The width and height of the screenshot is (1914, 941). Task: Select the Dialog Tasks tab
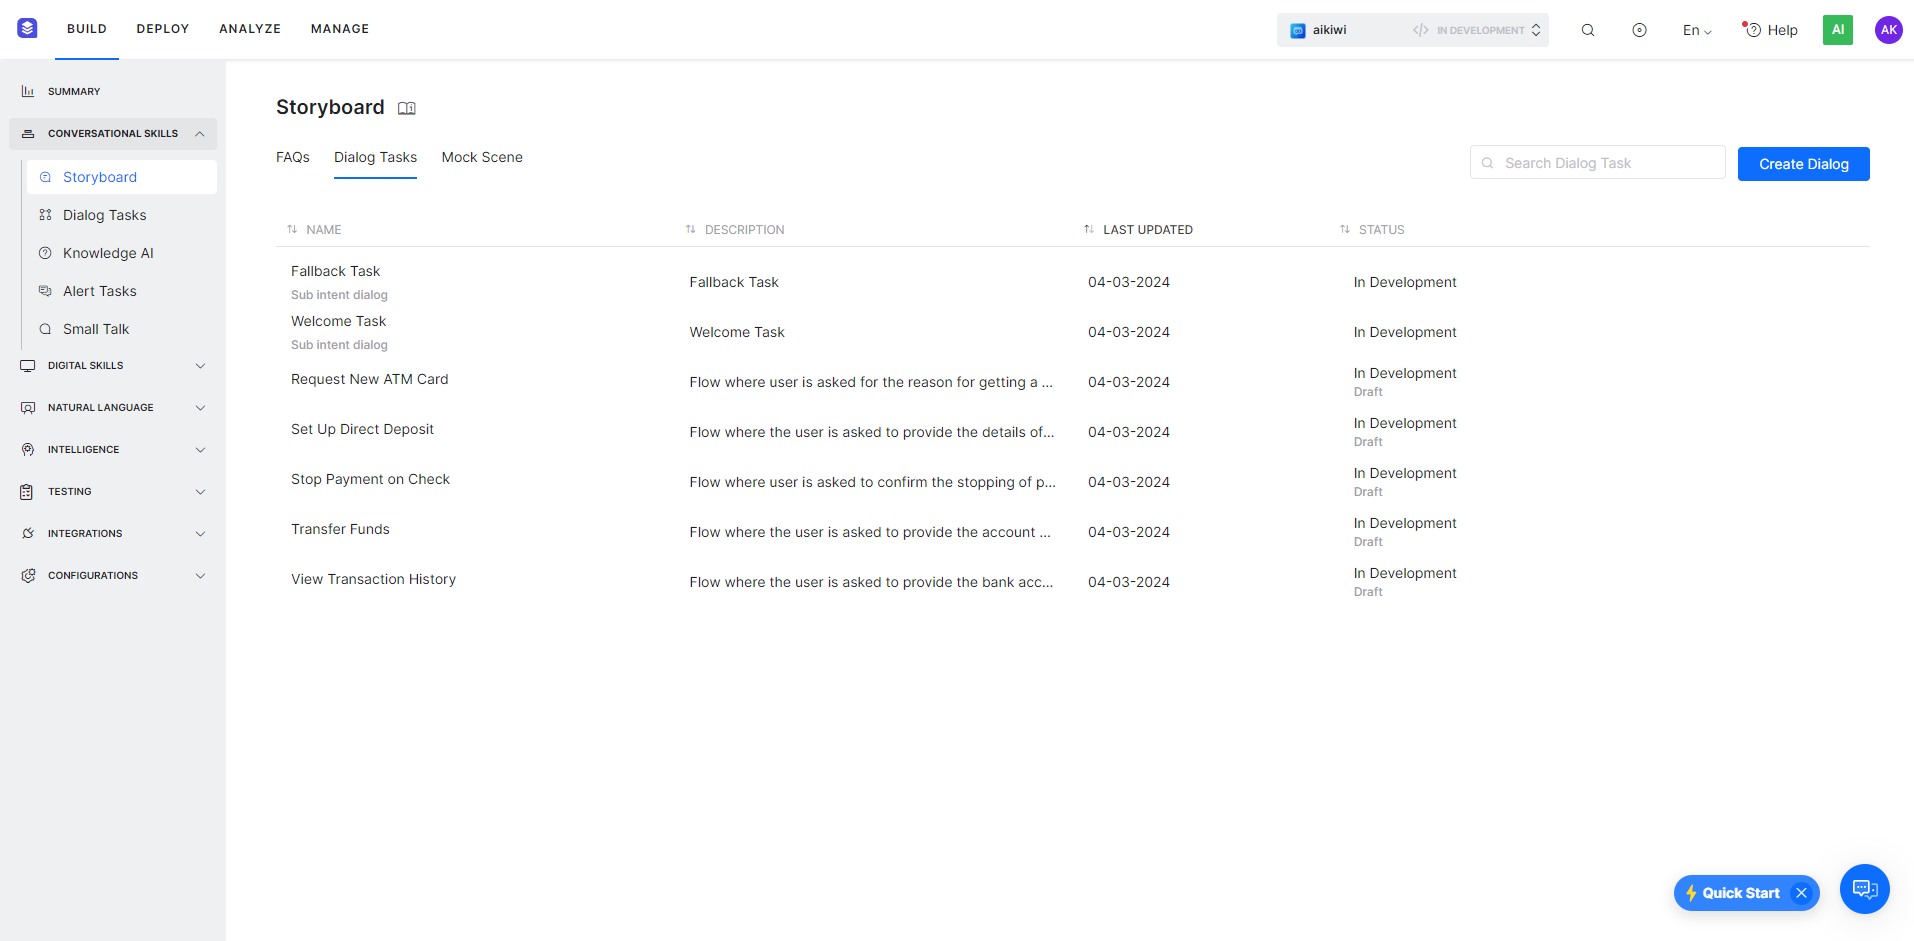click(375, 157)
